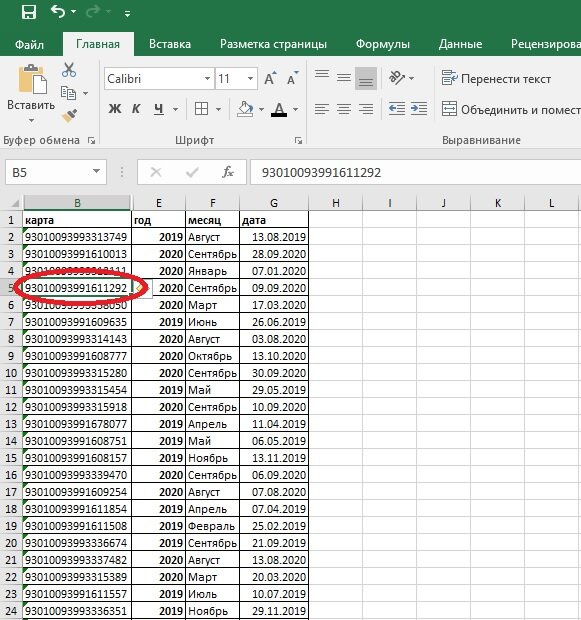581x620 pixels.
Task: Open the fill color bucket swatch
Action: (x=245, y=109)
